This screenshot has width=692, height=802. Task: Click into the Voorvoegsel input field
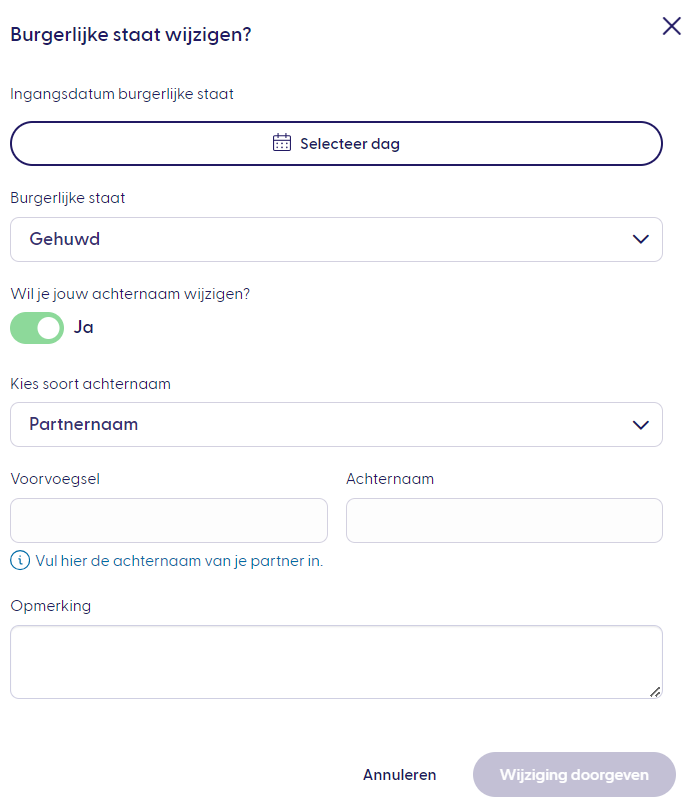[x=168, y=520]
